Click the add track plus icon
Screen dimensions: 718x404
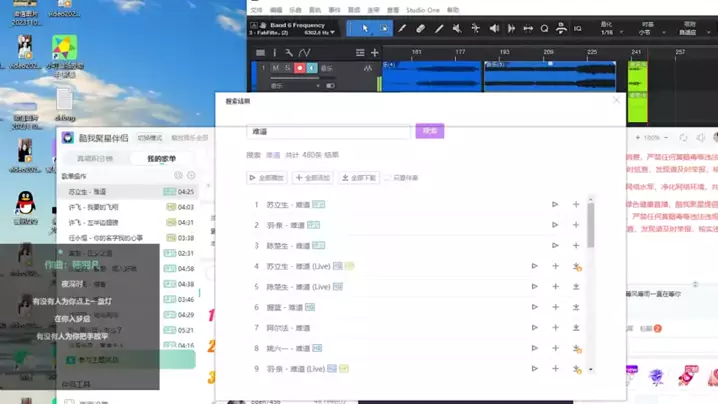(374, 52)
